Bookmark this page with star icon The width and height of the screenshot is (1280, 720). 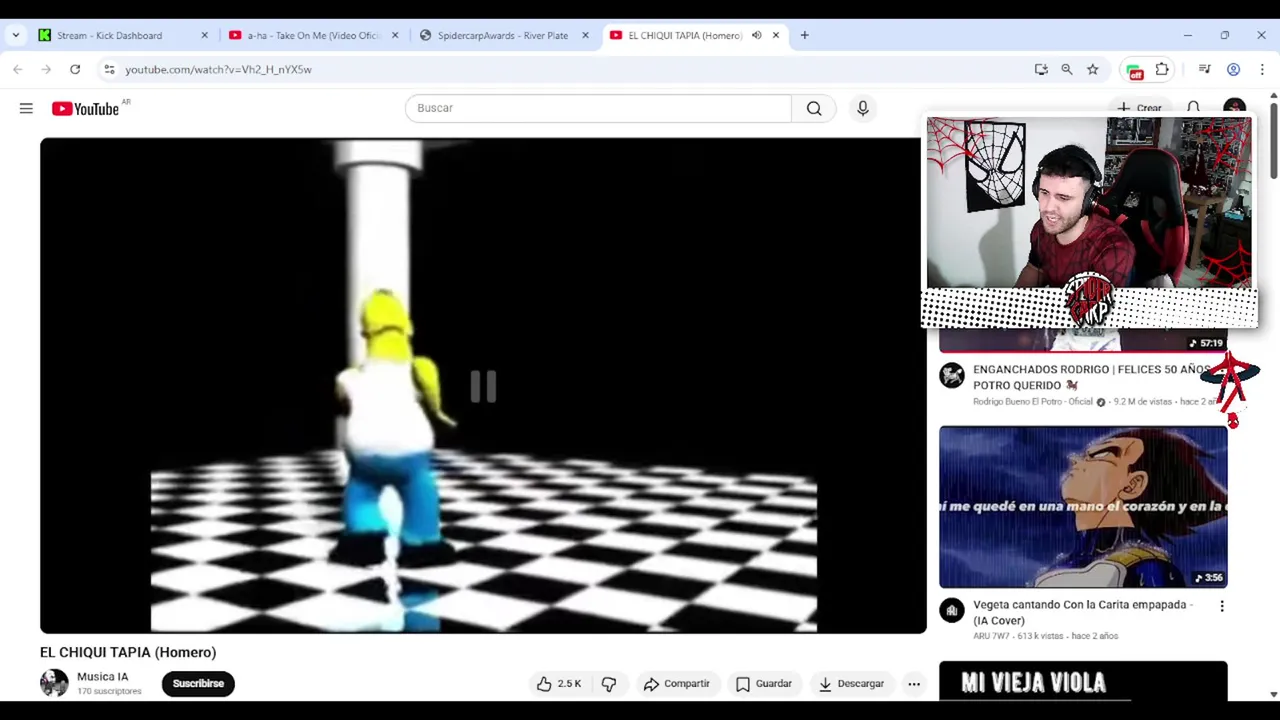click(1093, 69)
